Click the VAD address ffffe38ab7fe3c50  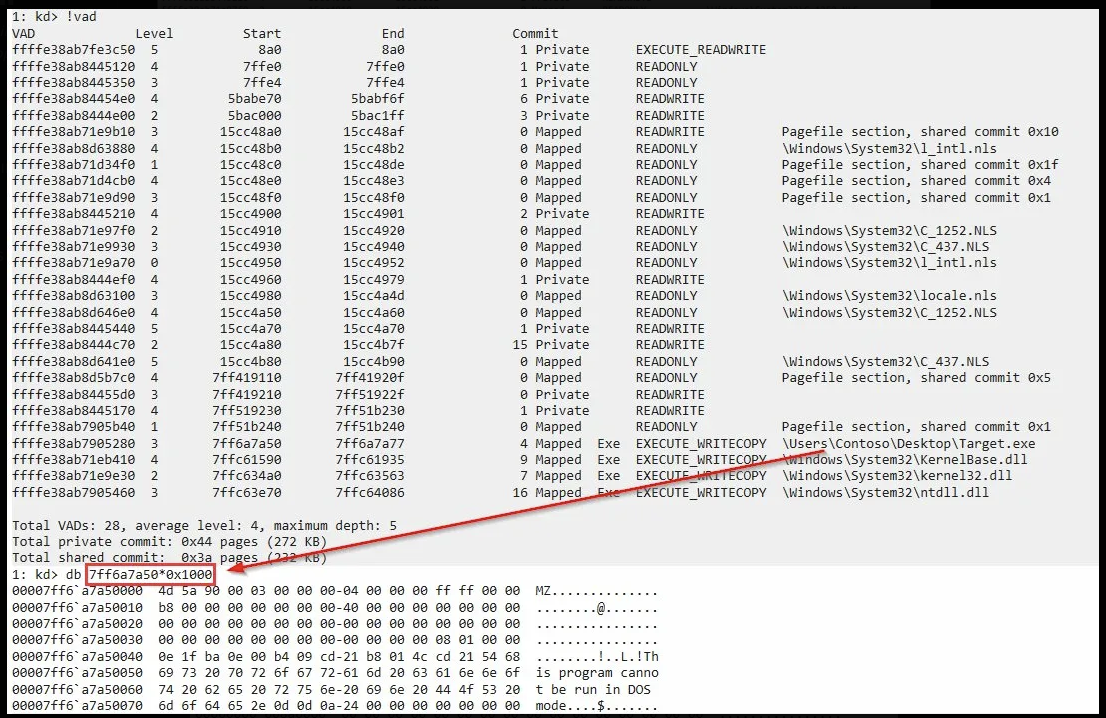(73, 50)
